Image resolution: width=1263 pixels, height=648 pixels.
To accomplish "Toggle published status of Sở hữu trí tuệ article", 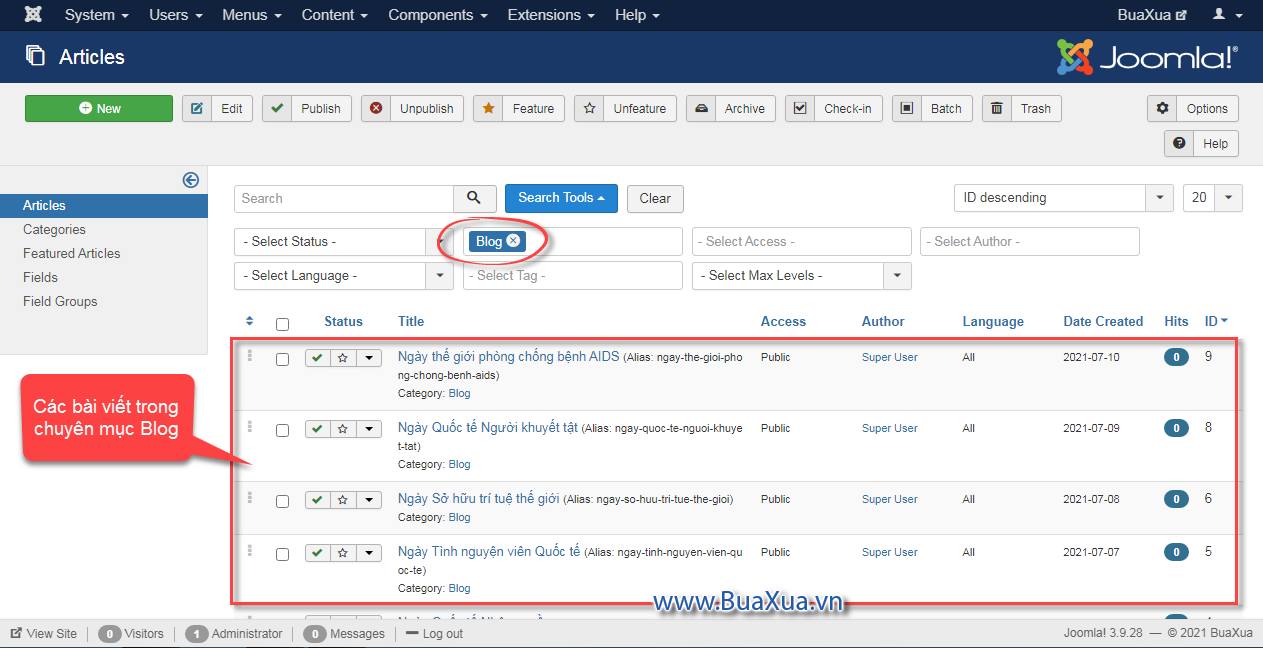I will [x=318, y=500].
